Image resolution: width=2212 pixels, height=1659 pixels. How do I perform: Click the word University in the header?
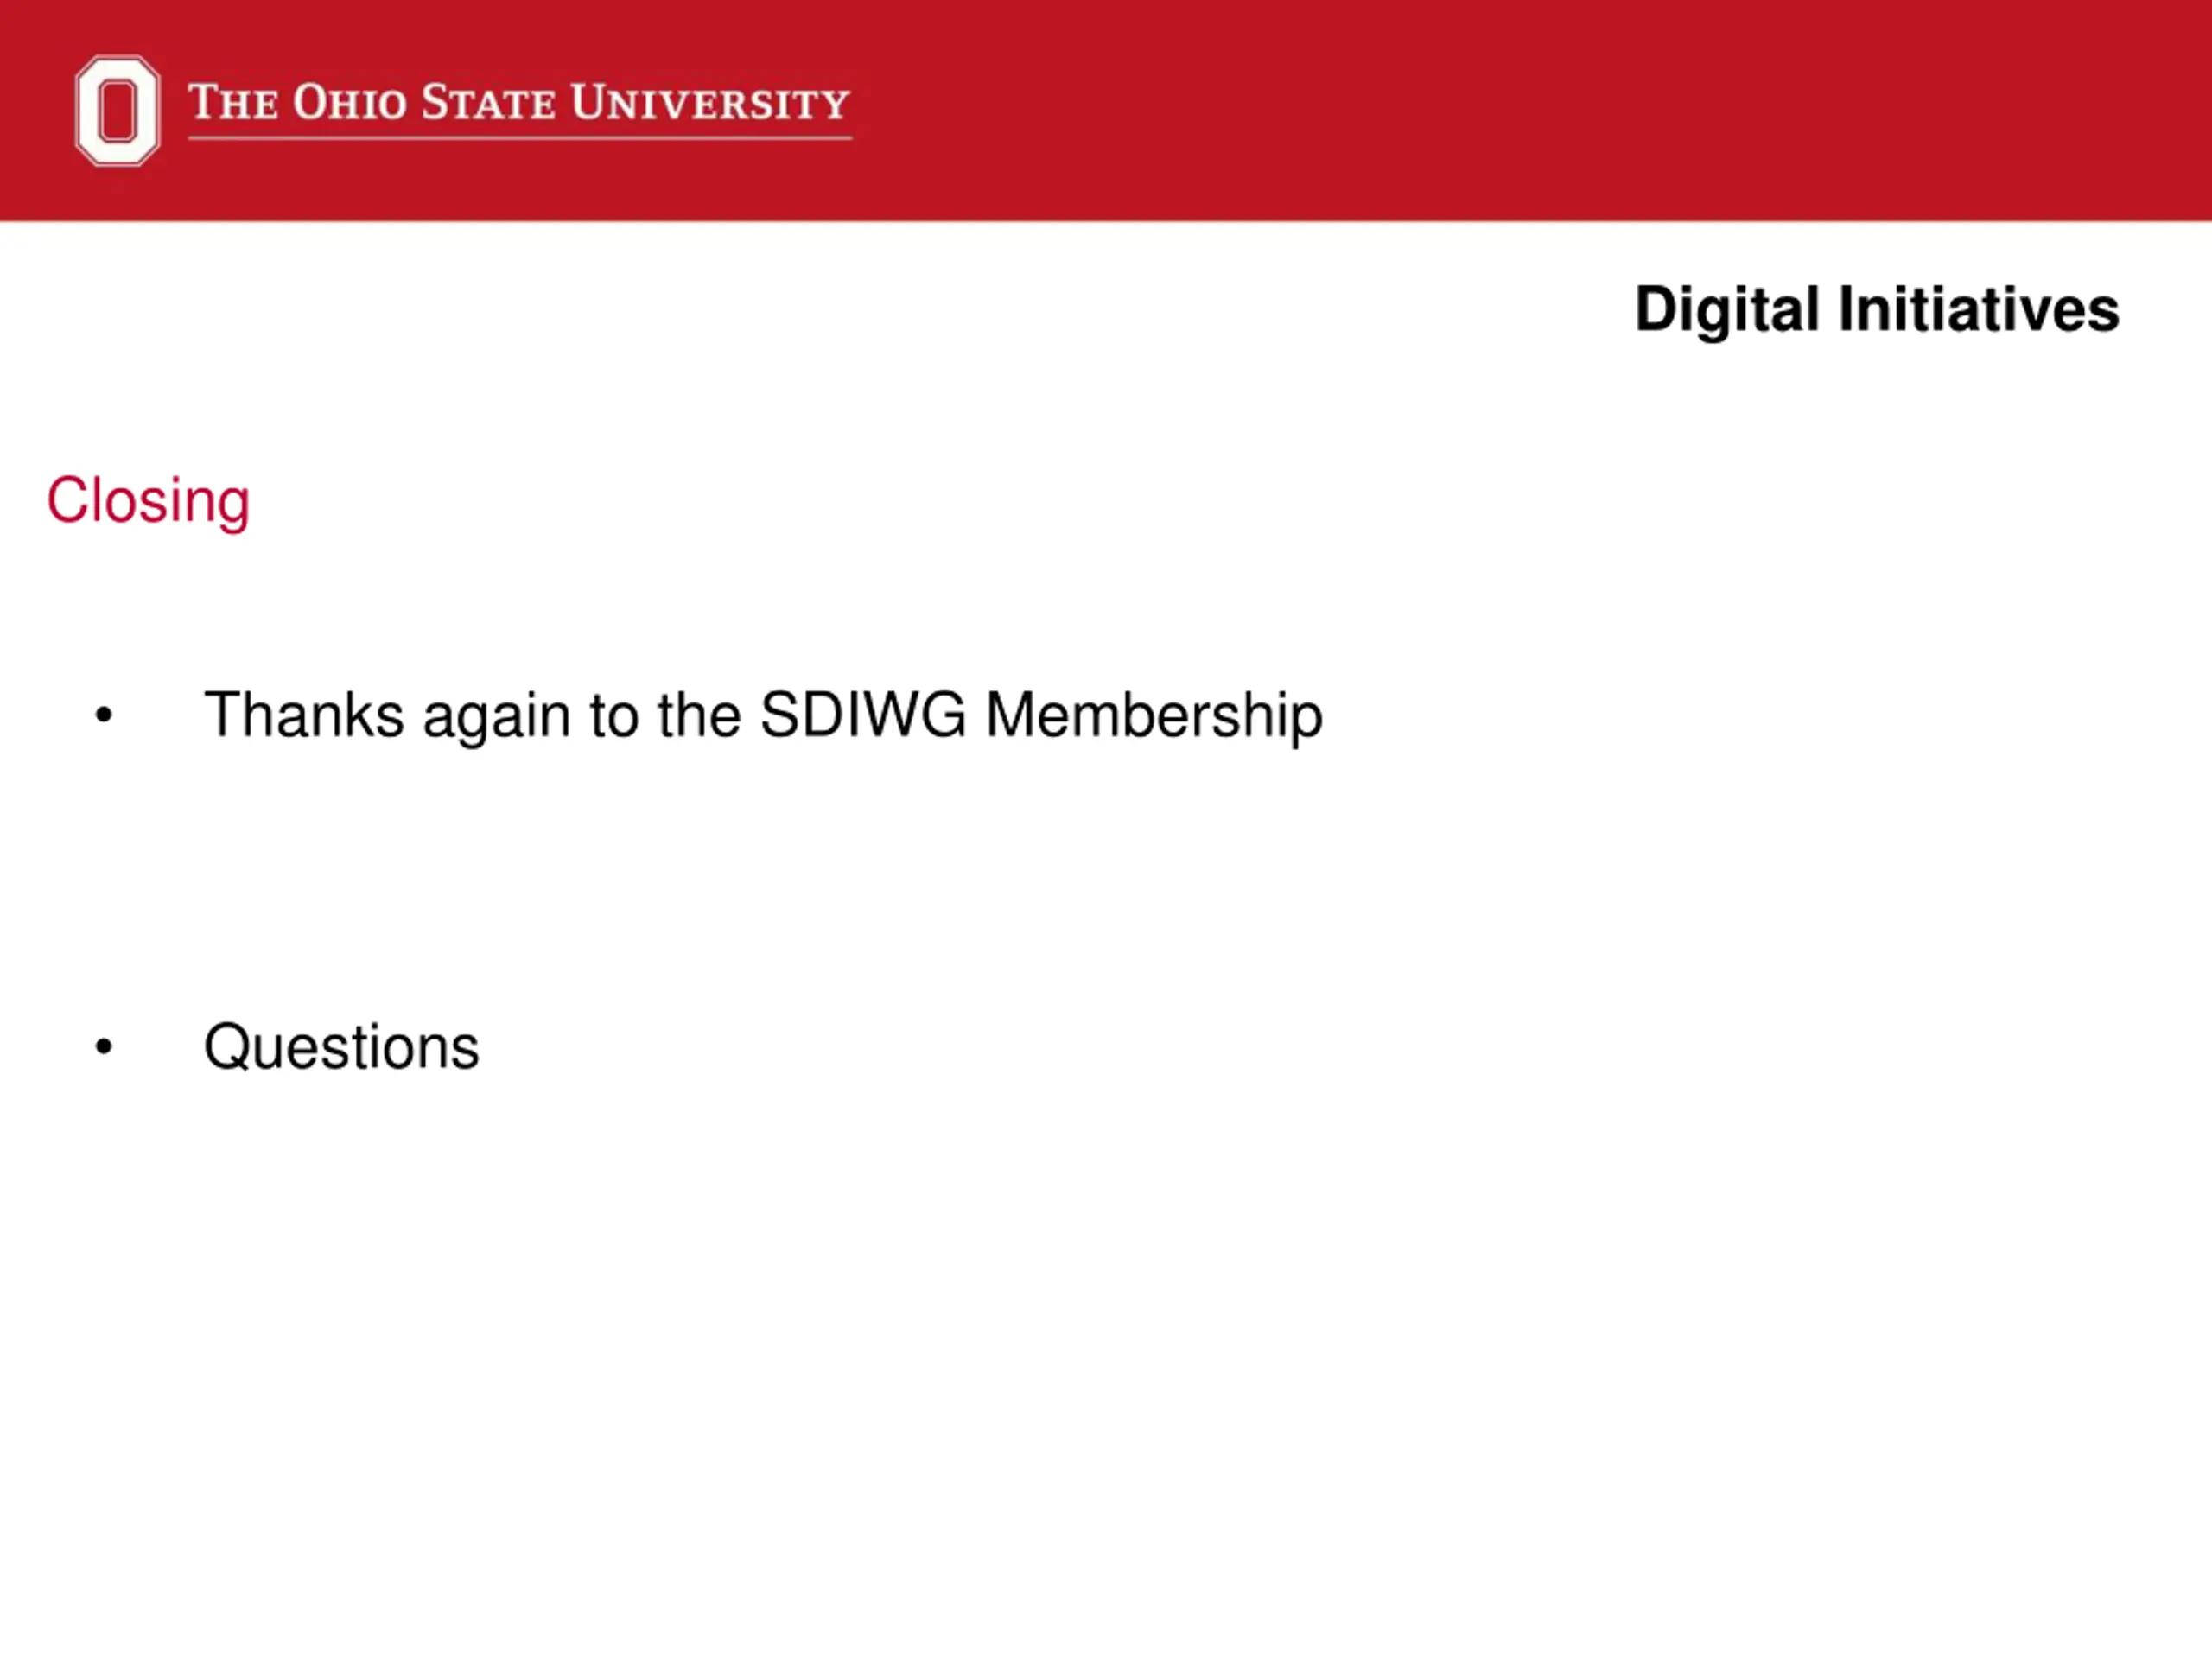coord(710,103)
